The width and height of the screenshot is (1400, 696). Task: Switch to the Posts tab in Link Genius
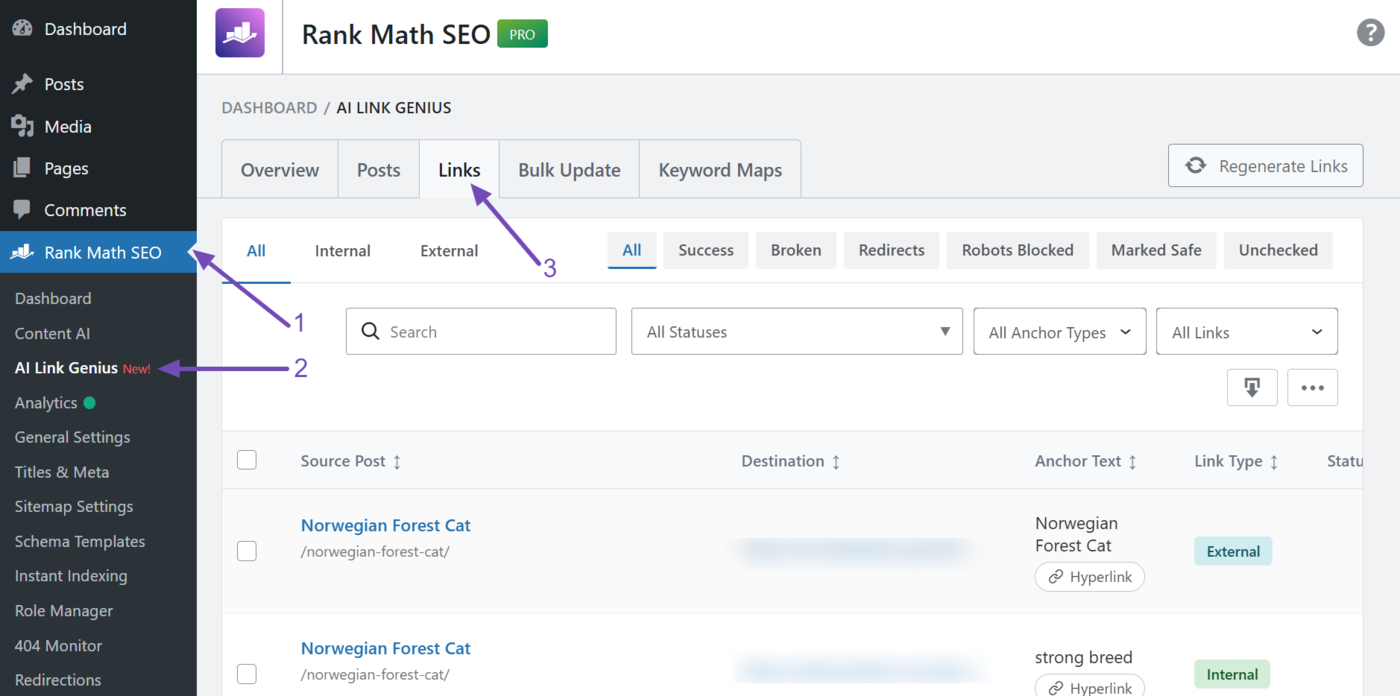tap(379, 169)
